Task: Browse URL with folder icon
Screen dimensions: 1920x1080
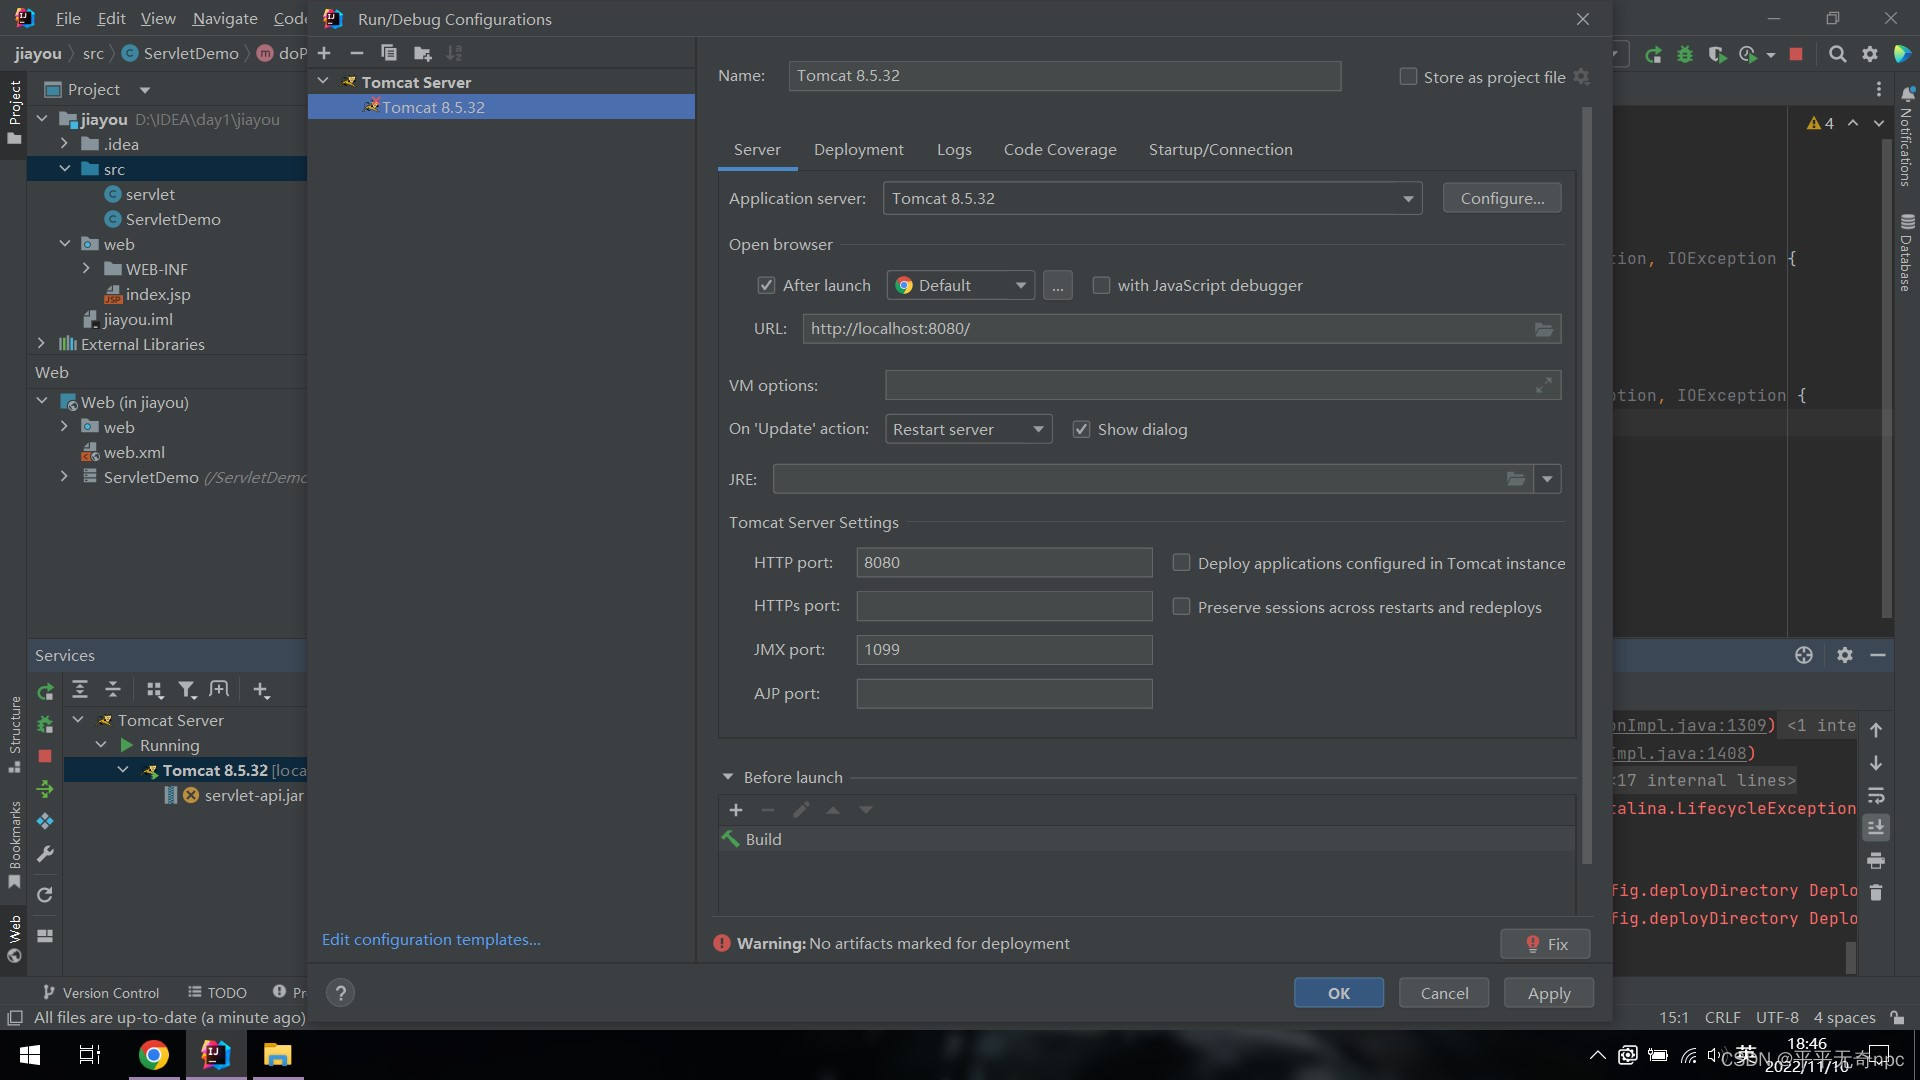Action: tap(1544, 329)
